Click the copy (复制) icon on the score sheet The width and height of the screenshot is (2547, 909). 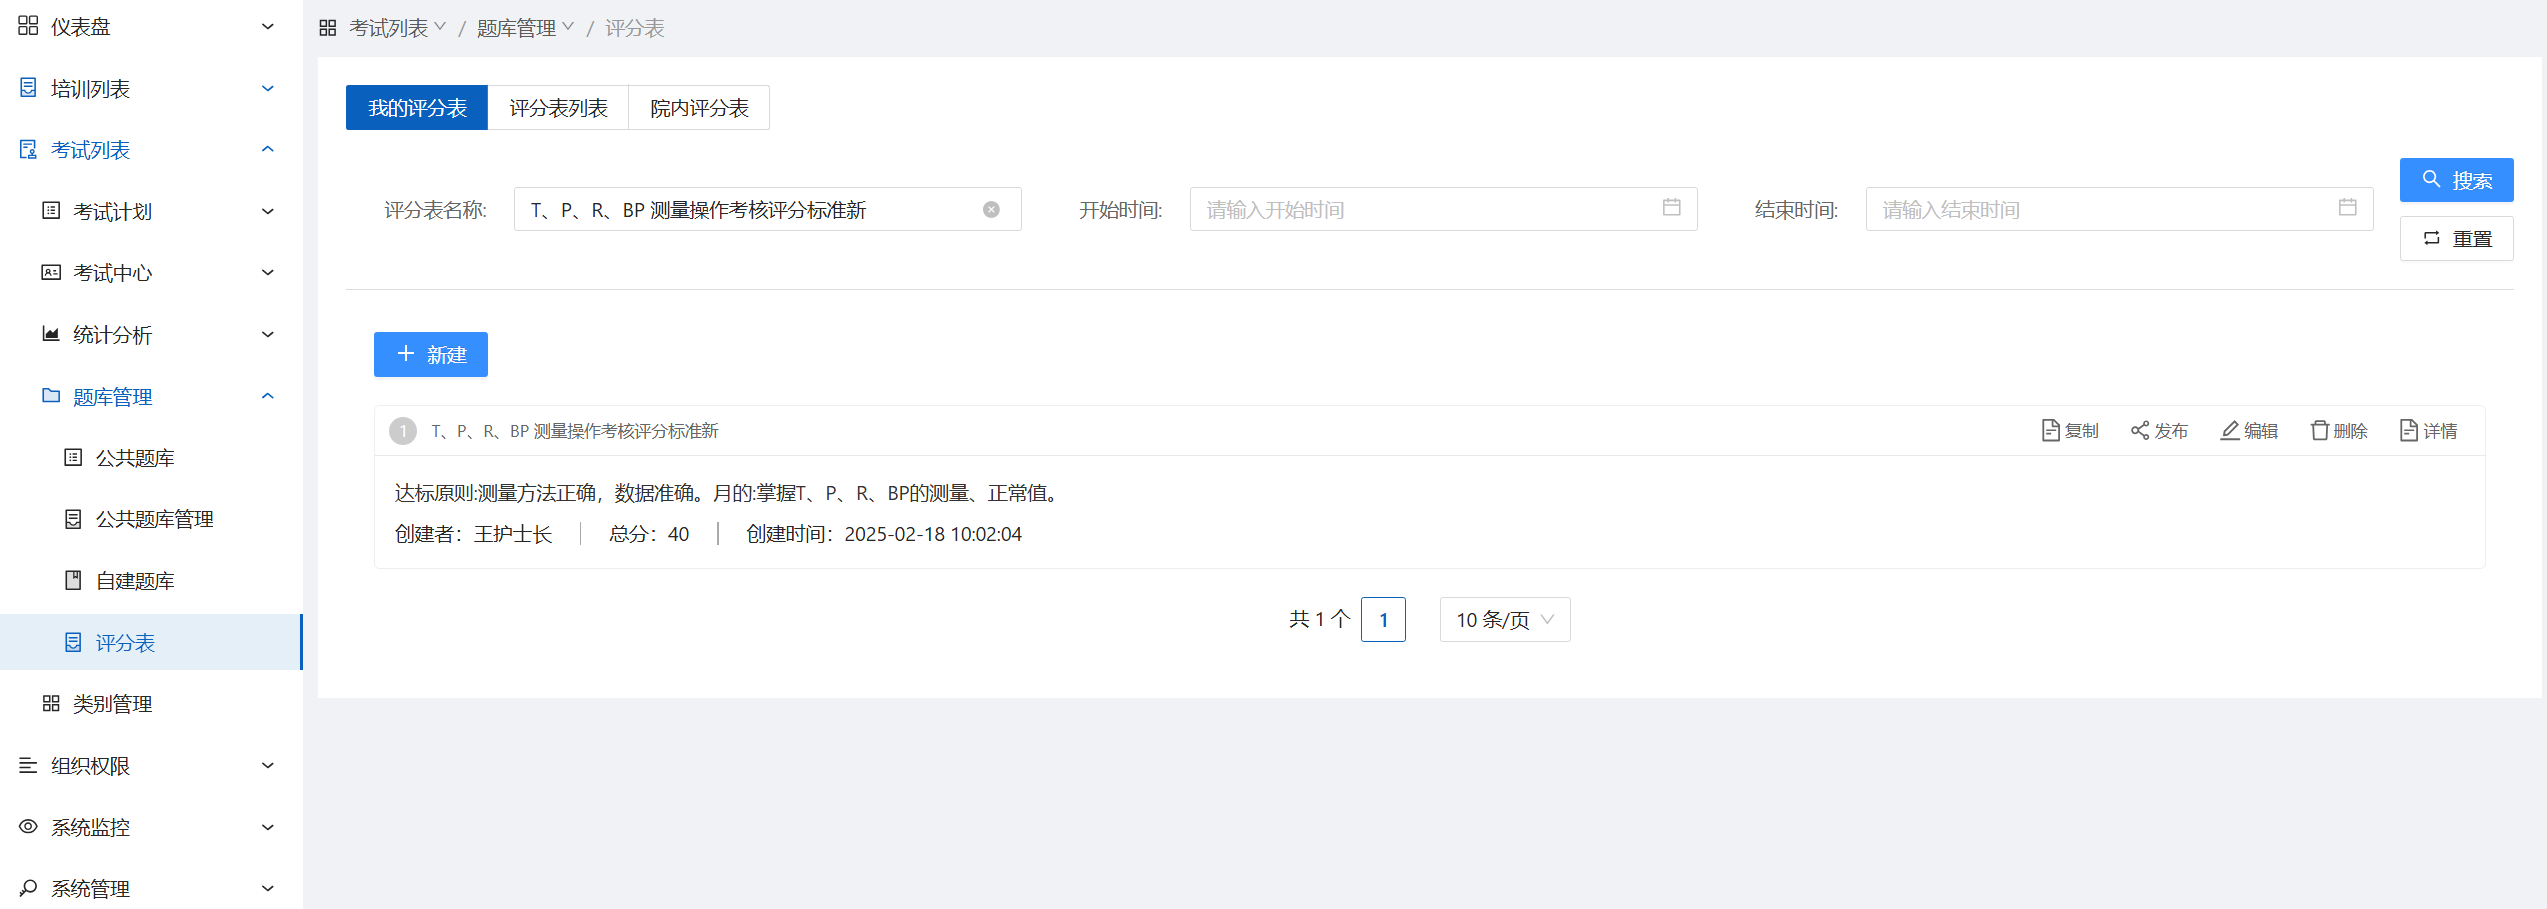click(x=2050, y=431)
